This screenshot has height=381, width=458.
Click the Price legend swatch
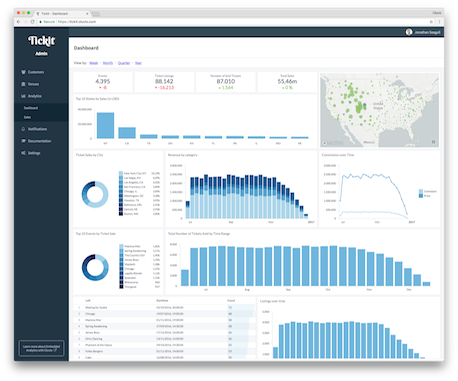[421, 196]
